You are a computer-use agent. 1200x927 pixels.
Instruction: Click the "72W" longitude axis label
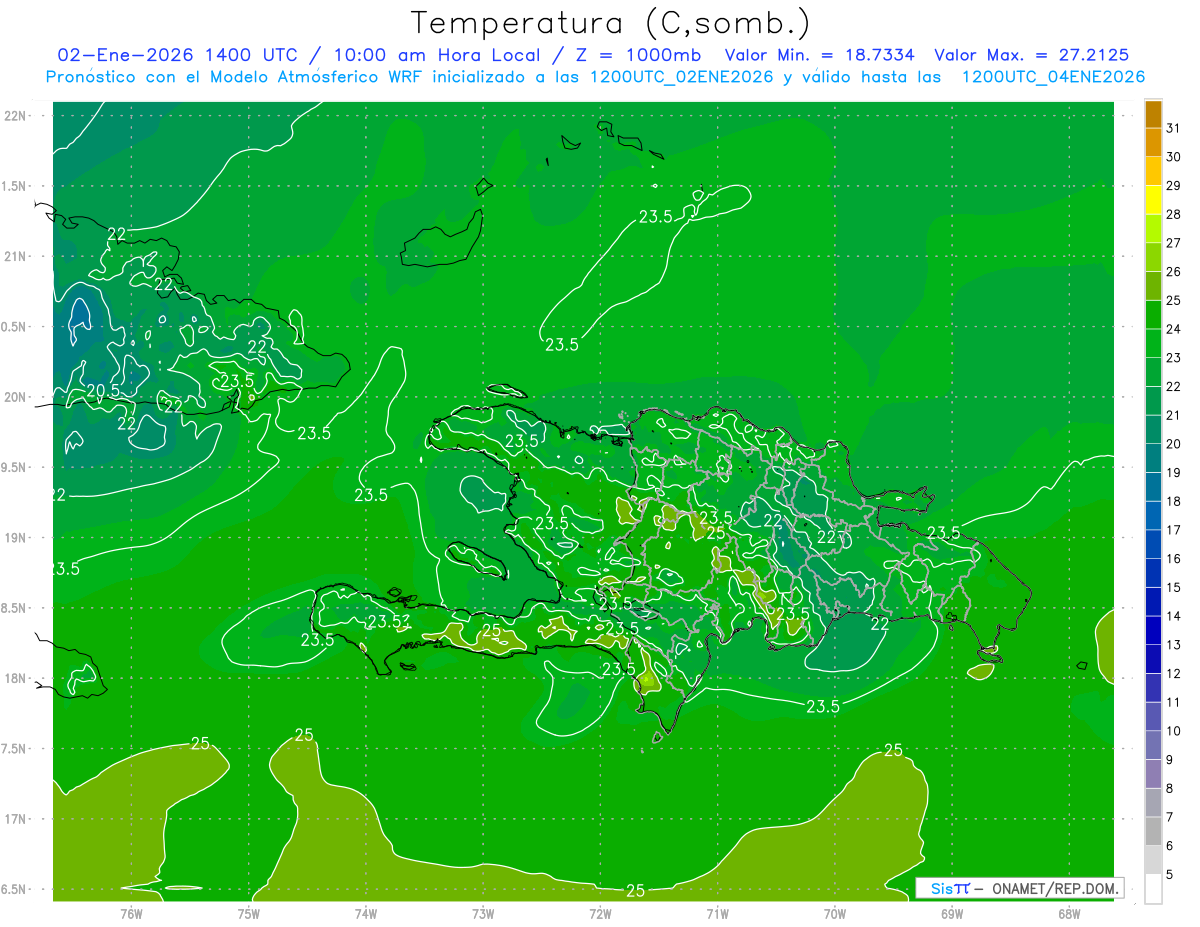599,913
